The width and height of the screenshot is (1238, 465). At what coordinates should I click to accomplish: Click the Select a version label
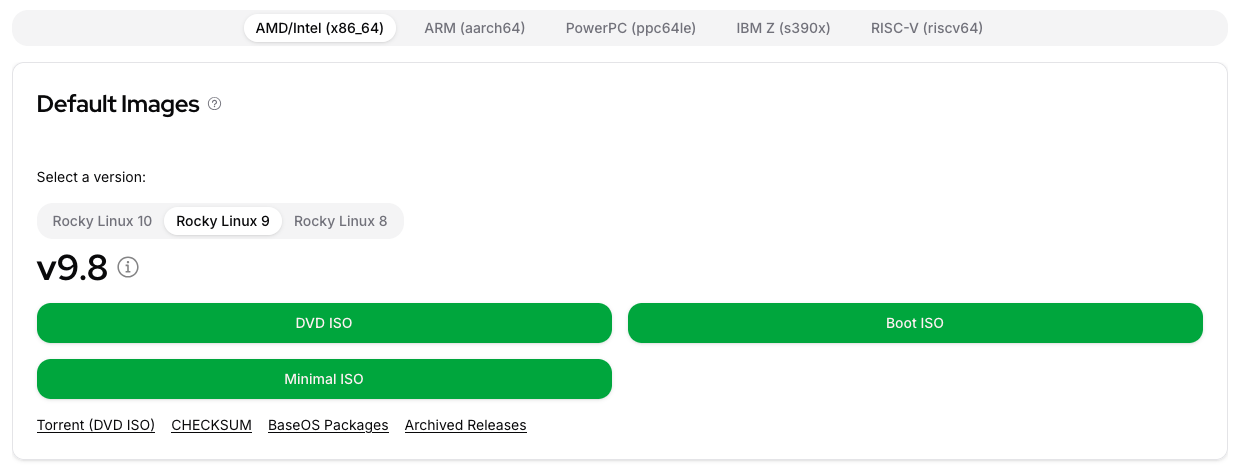(92, 177)
